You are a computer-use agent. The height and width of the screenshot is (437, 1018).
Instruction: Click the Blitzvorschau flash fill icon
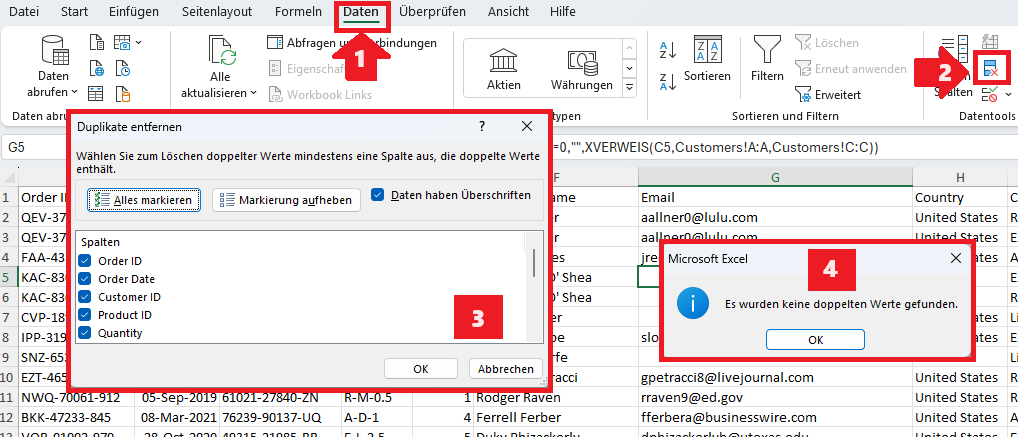[x=990, y=42]
